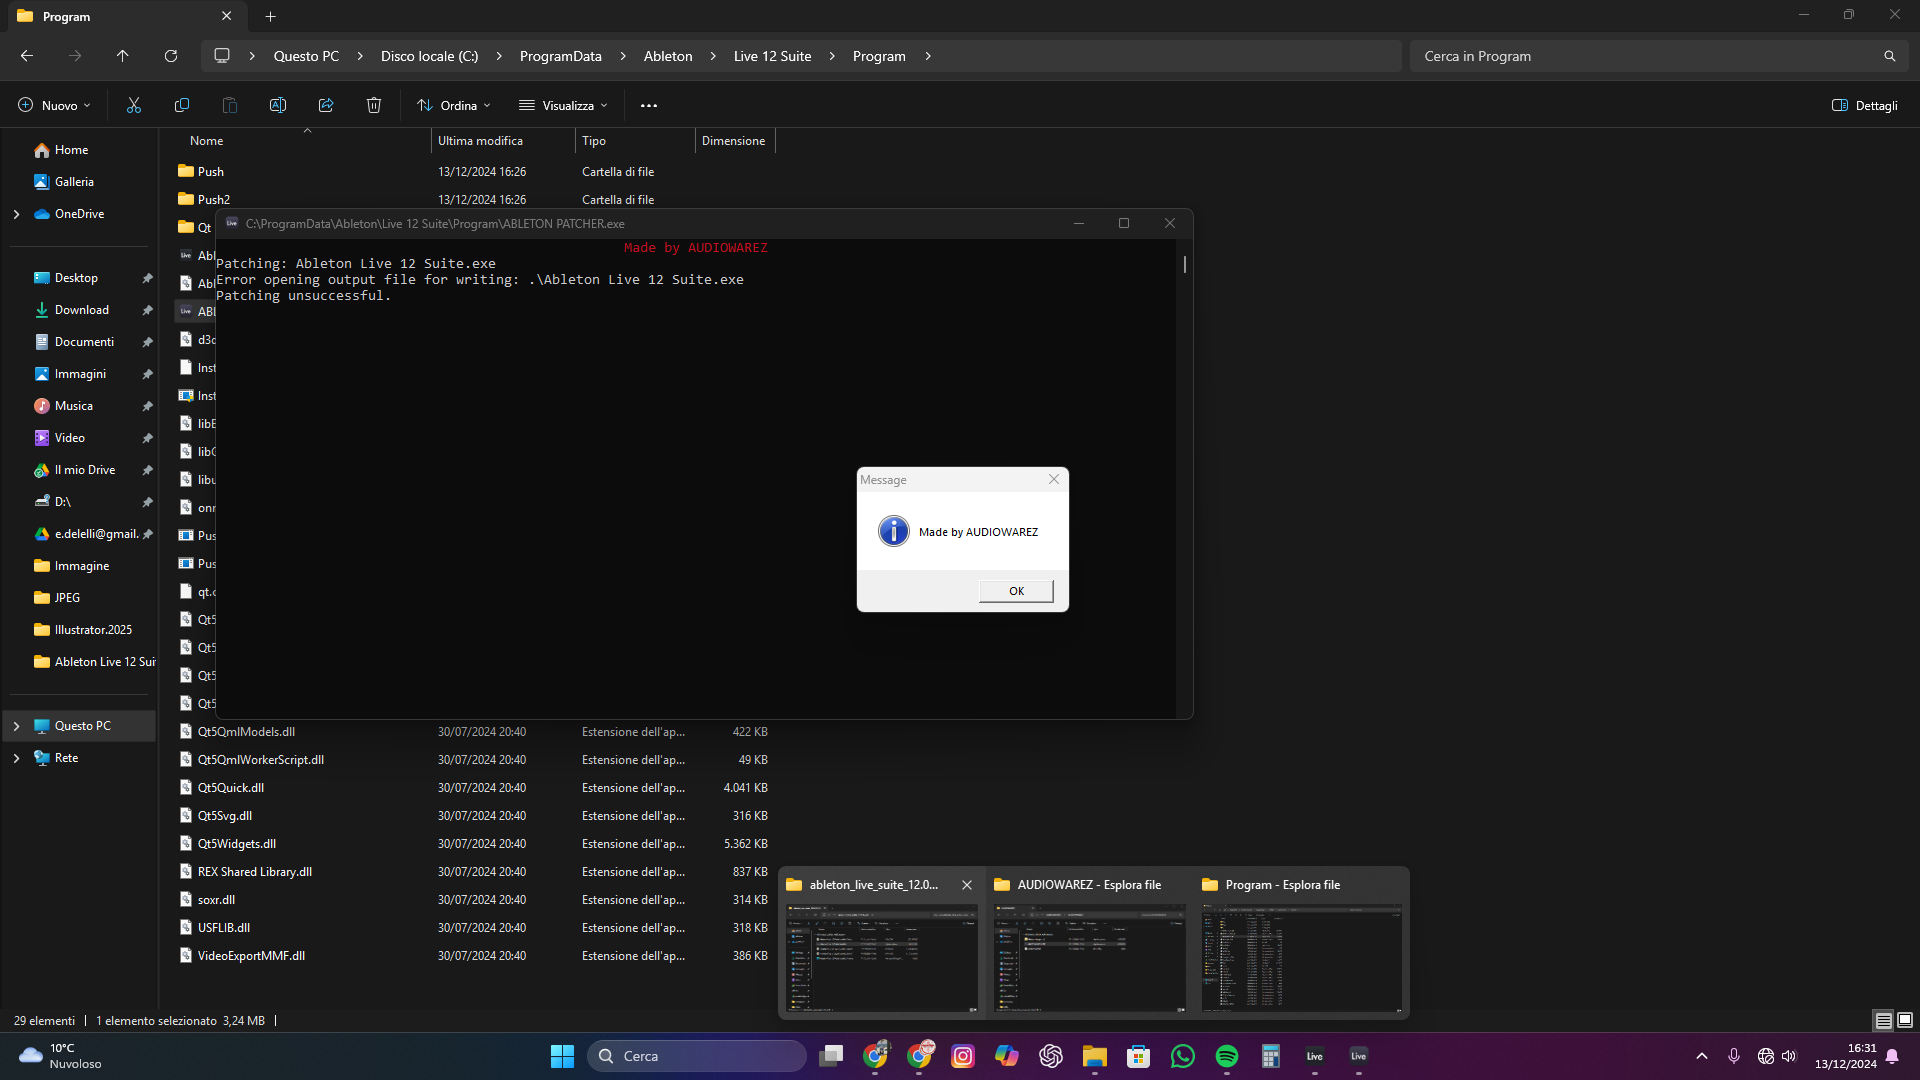Expand chevron after Ableton in address bar
Viewport: 1920px width, 1080px height.
click(713, 56)
